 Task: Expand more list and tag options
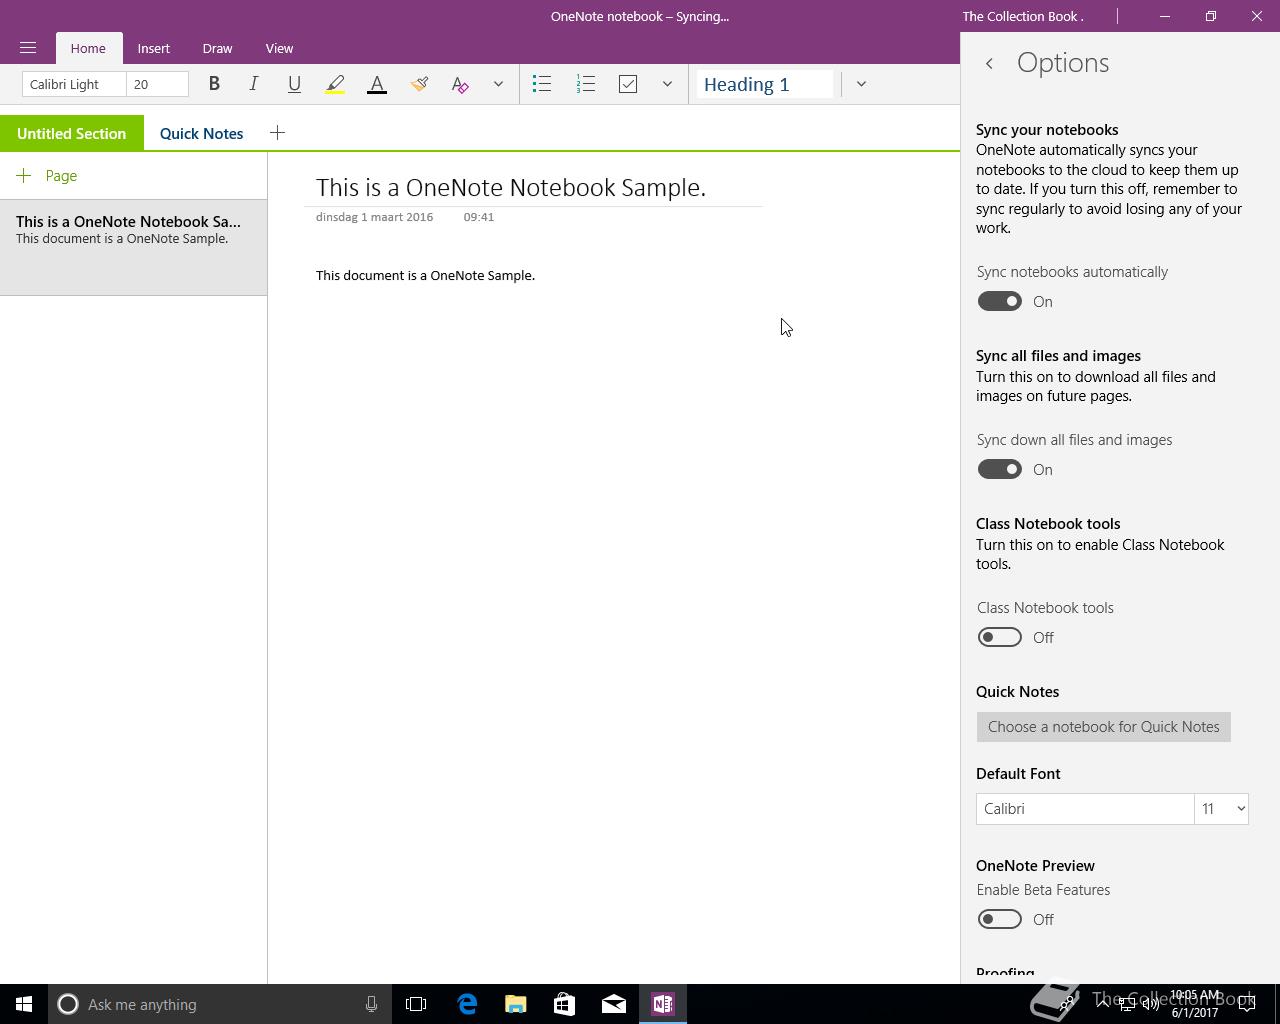tap(667, 84)
